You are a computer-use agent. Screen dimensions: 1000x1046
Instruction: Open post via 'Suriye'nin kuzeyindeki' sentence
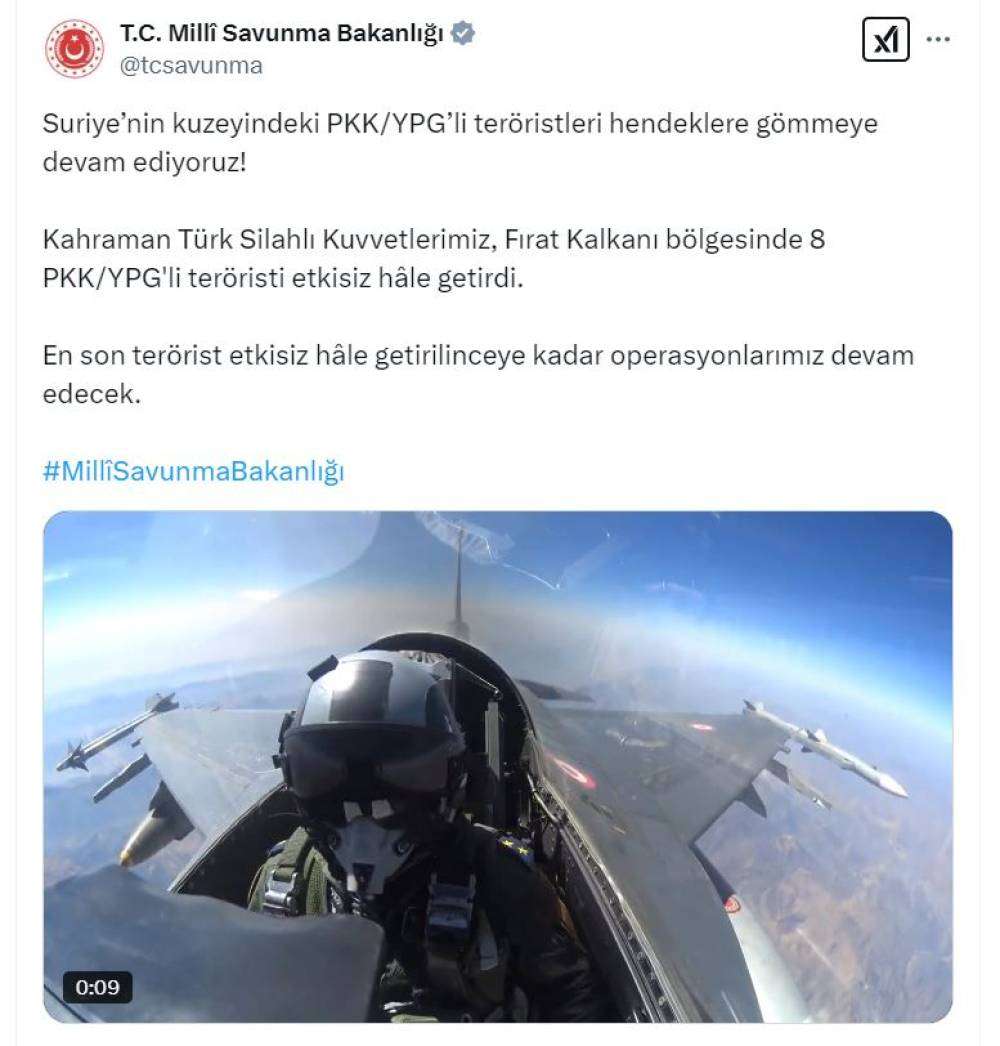460,123
